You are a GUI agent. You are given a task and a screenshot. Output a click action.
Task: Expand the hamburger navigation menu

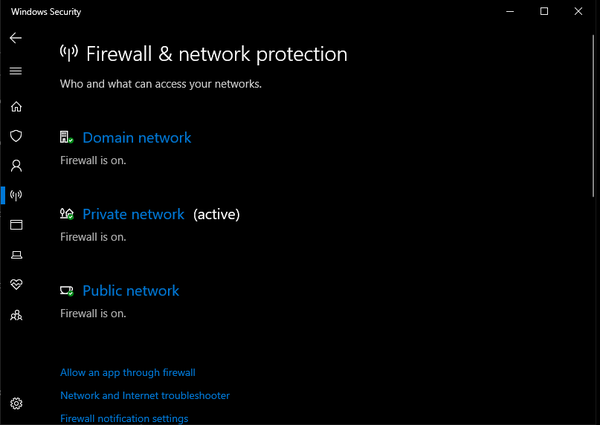pos(15,71)
